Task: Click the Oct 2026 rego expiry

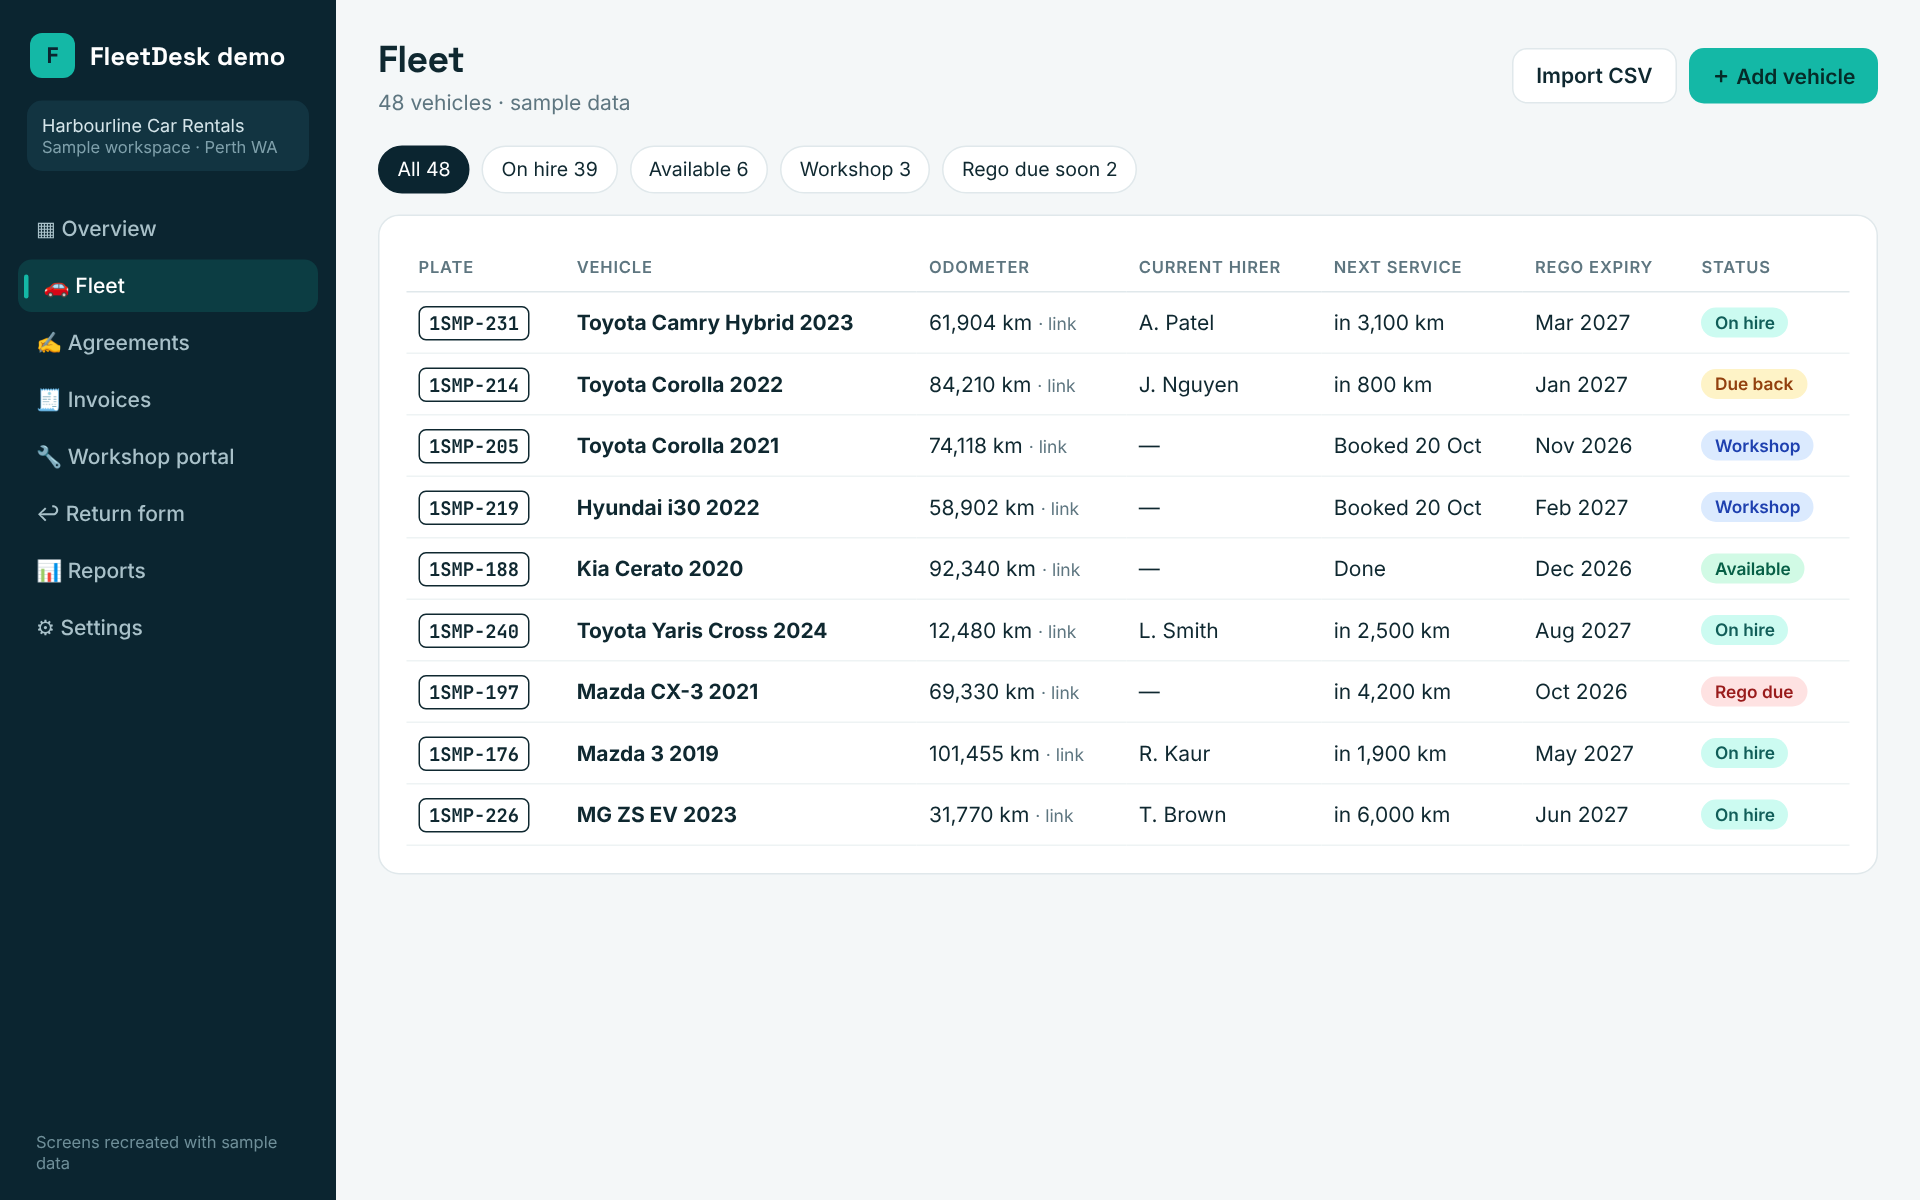Action: (x=1582, y=692)
